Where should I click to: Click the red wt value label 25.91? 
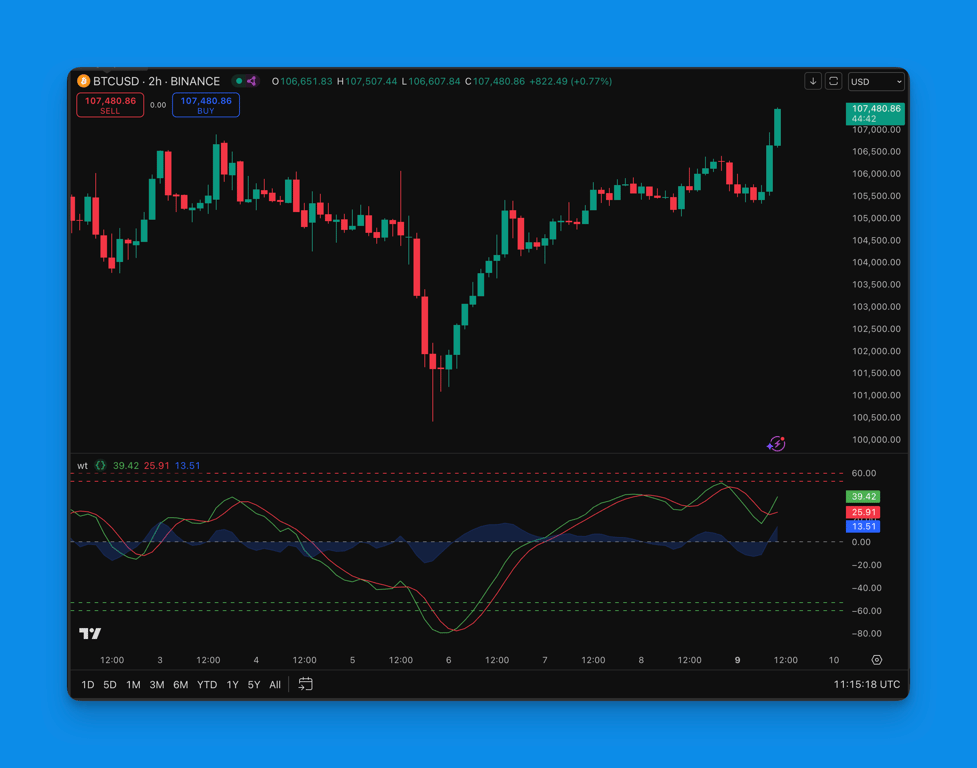coord(863,512)
